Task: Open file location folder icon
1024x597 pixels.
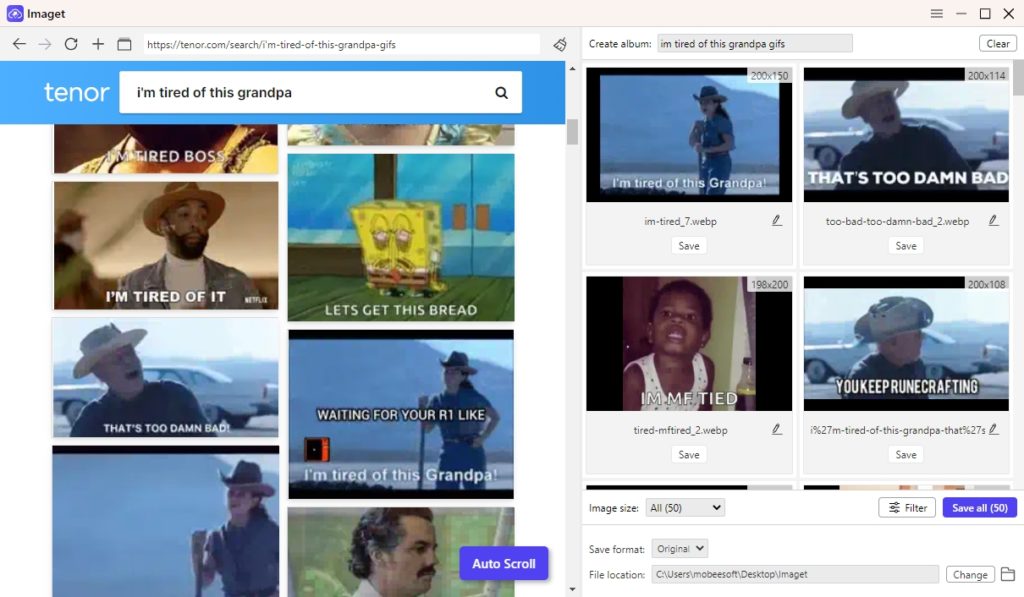Action: (x=1008, y=574)
